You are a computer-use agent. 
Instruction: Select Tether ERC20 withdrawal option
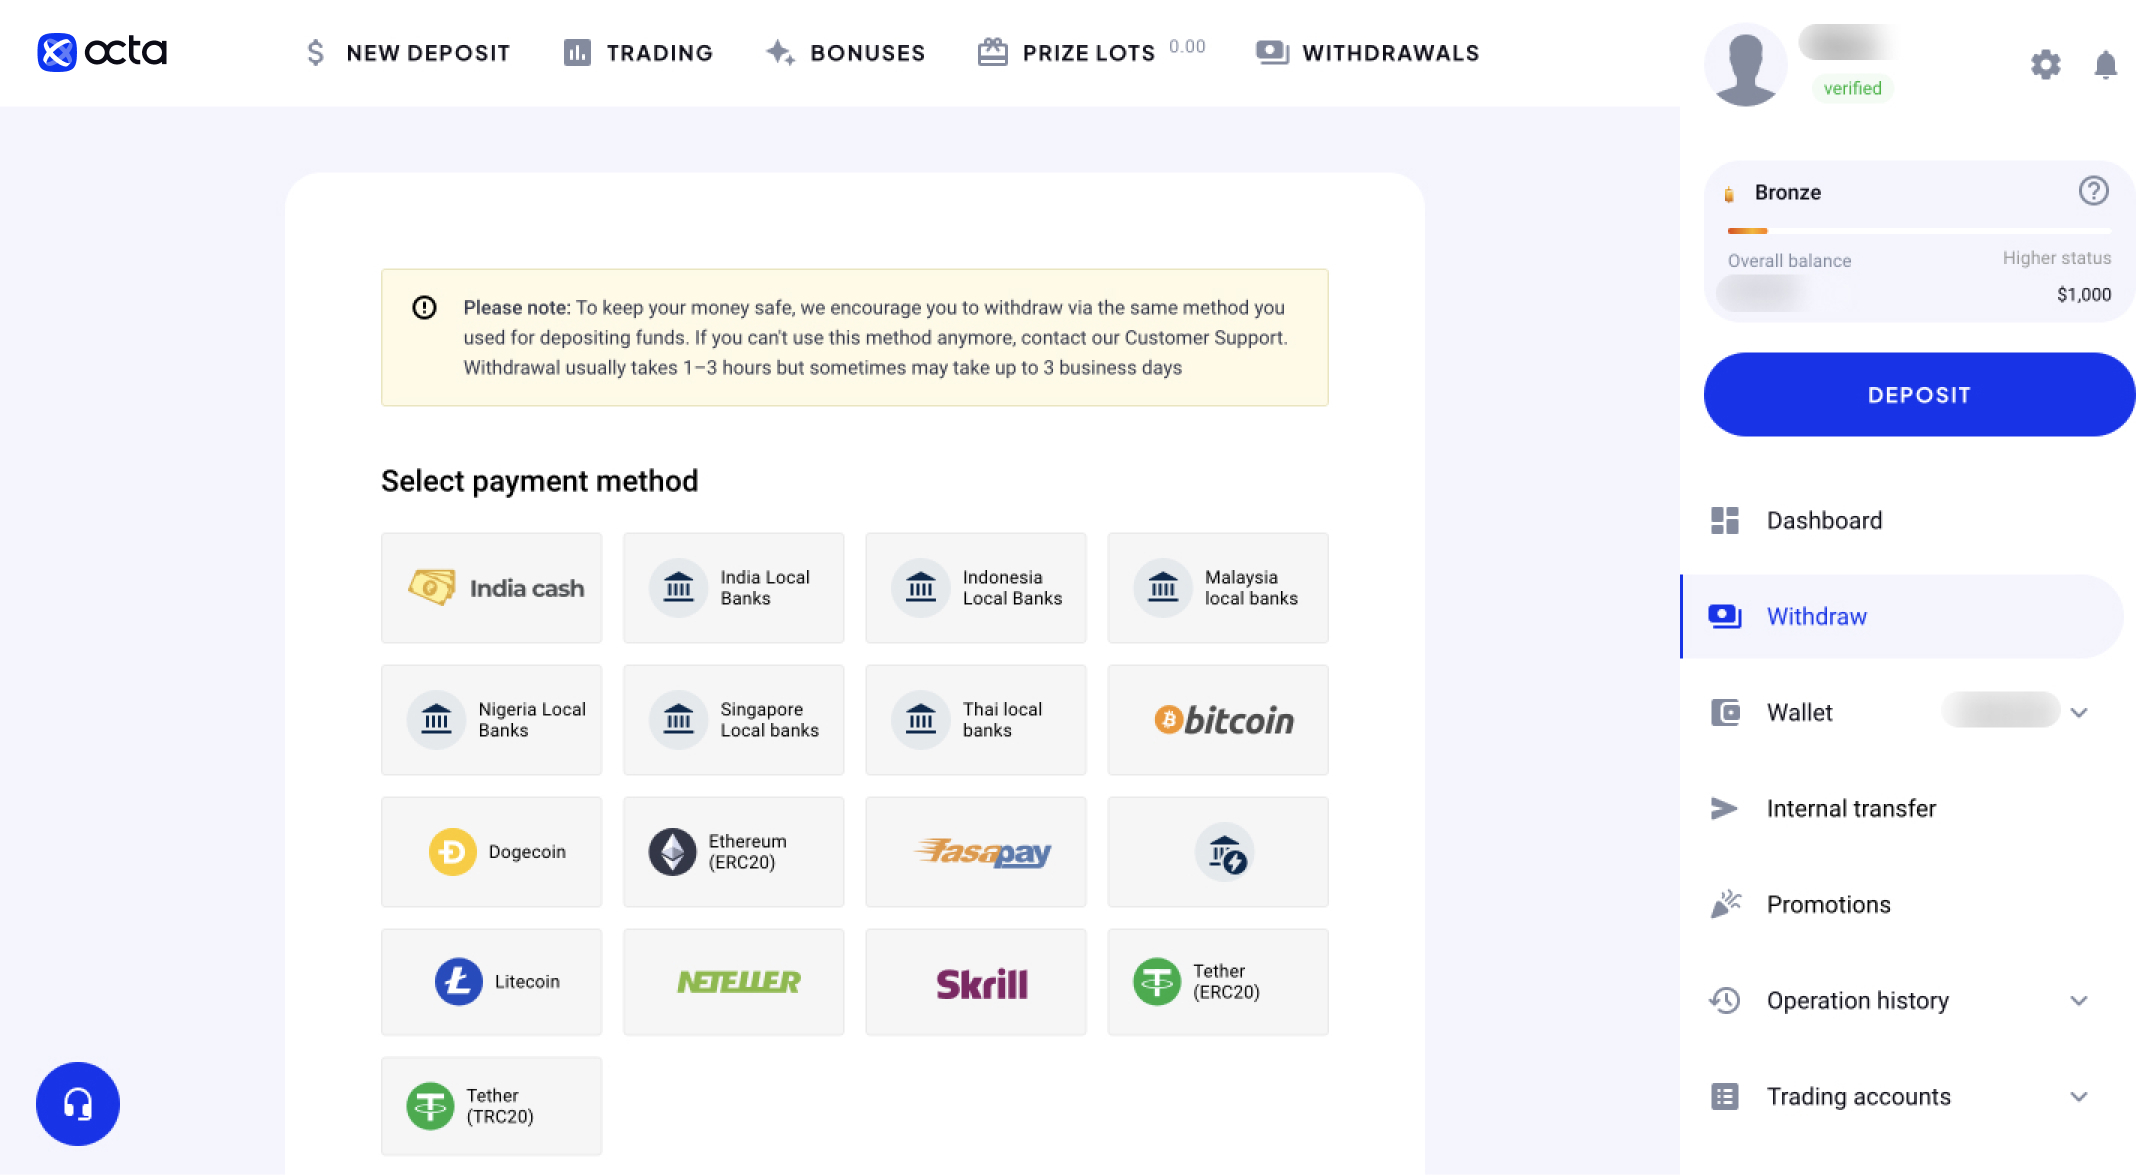tap(1218, 983)
